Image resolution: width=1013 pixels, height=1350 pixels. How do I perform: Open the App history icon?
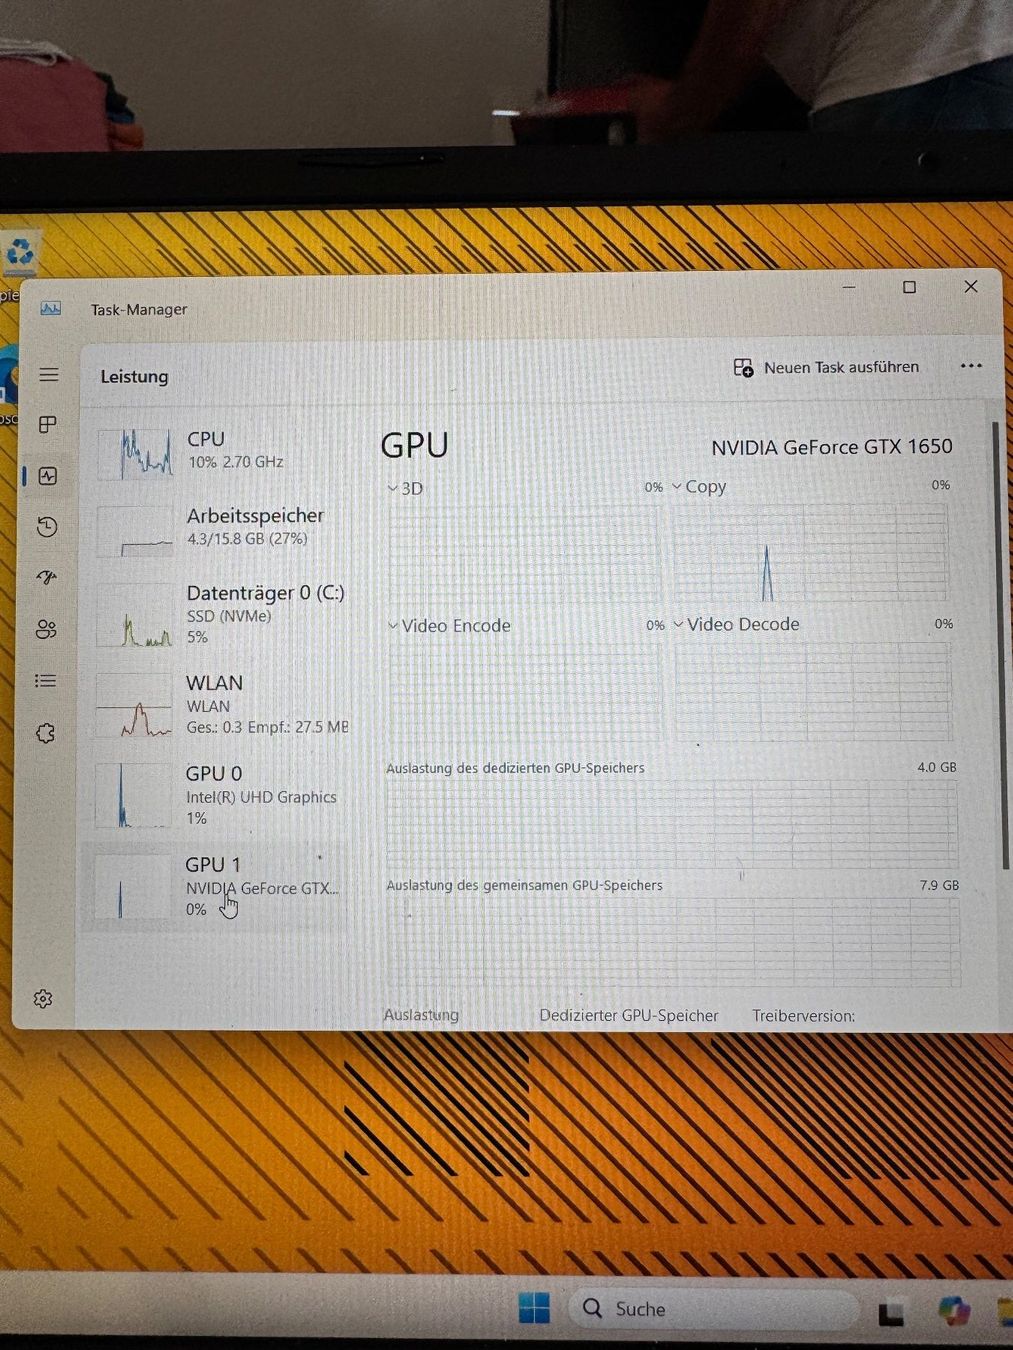pos(47,527)
